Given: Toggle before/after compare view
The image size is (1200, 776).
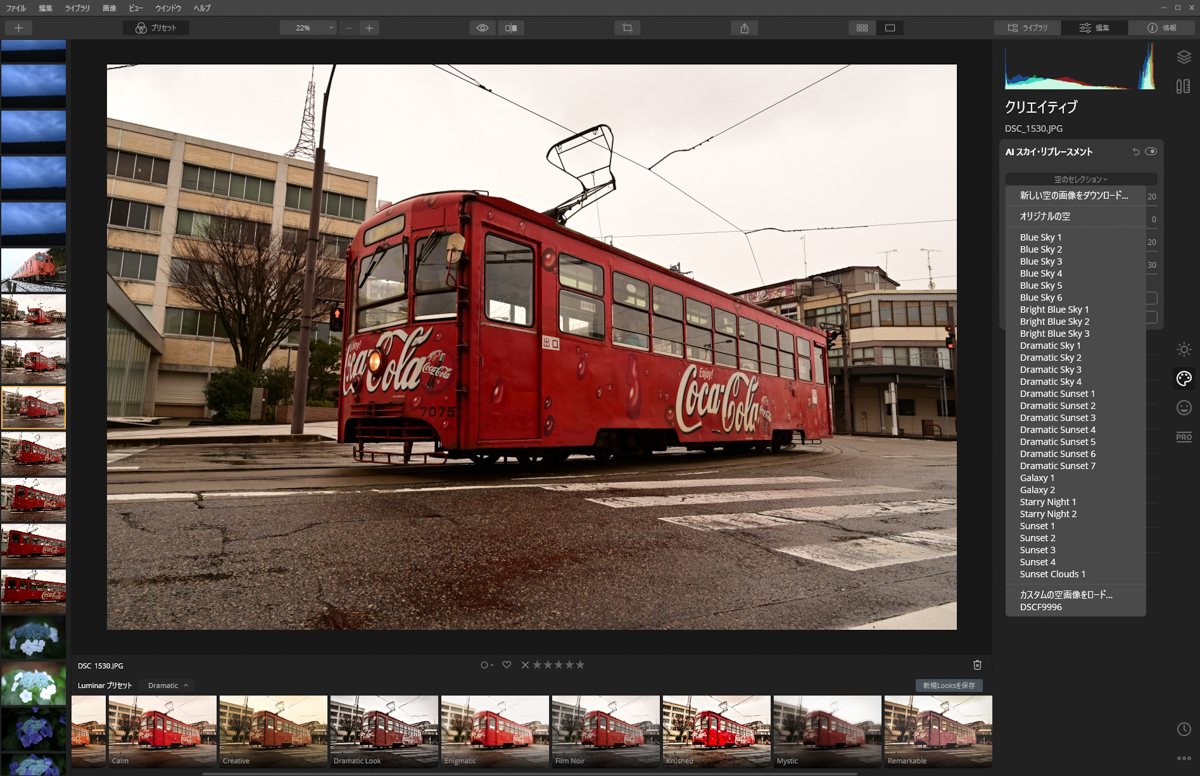Looking at the screenshot, I should pyautogui.click(x=511, y=28).
